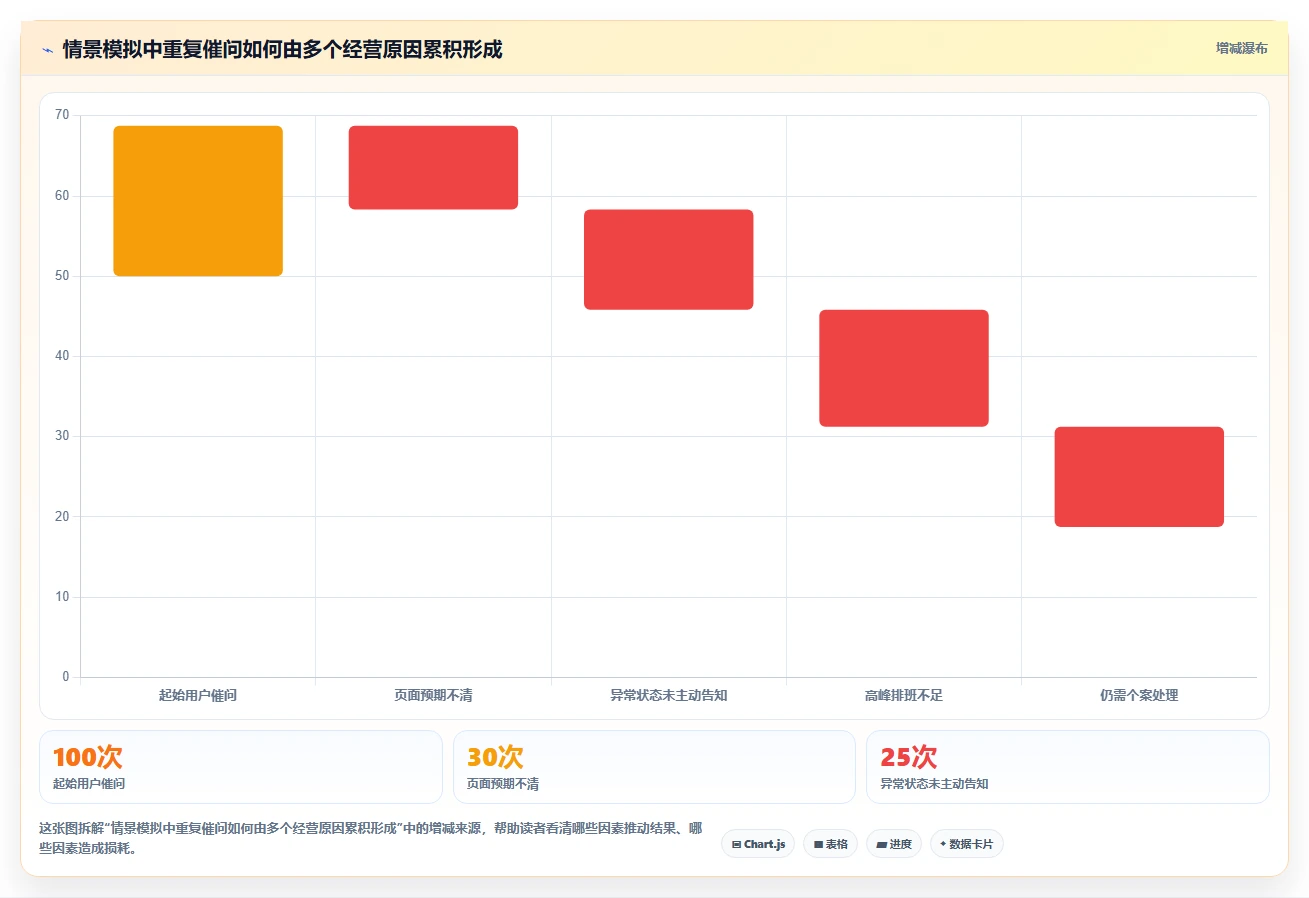Viewport: 1309px width, 898px height.
Task: Select the orange 起始用户催问 bar
Action: tap(198, 201)
